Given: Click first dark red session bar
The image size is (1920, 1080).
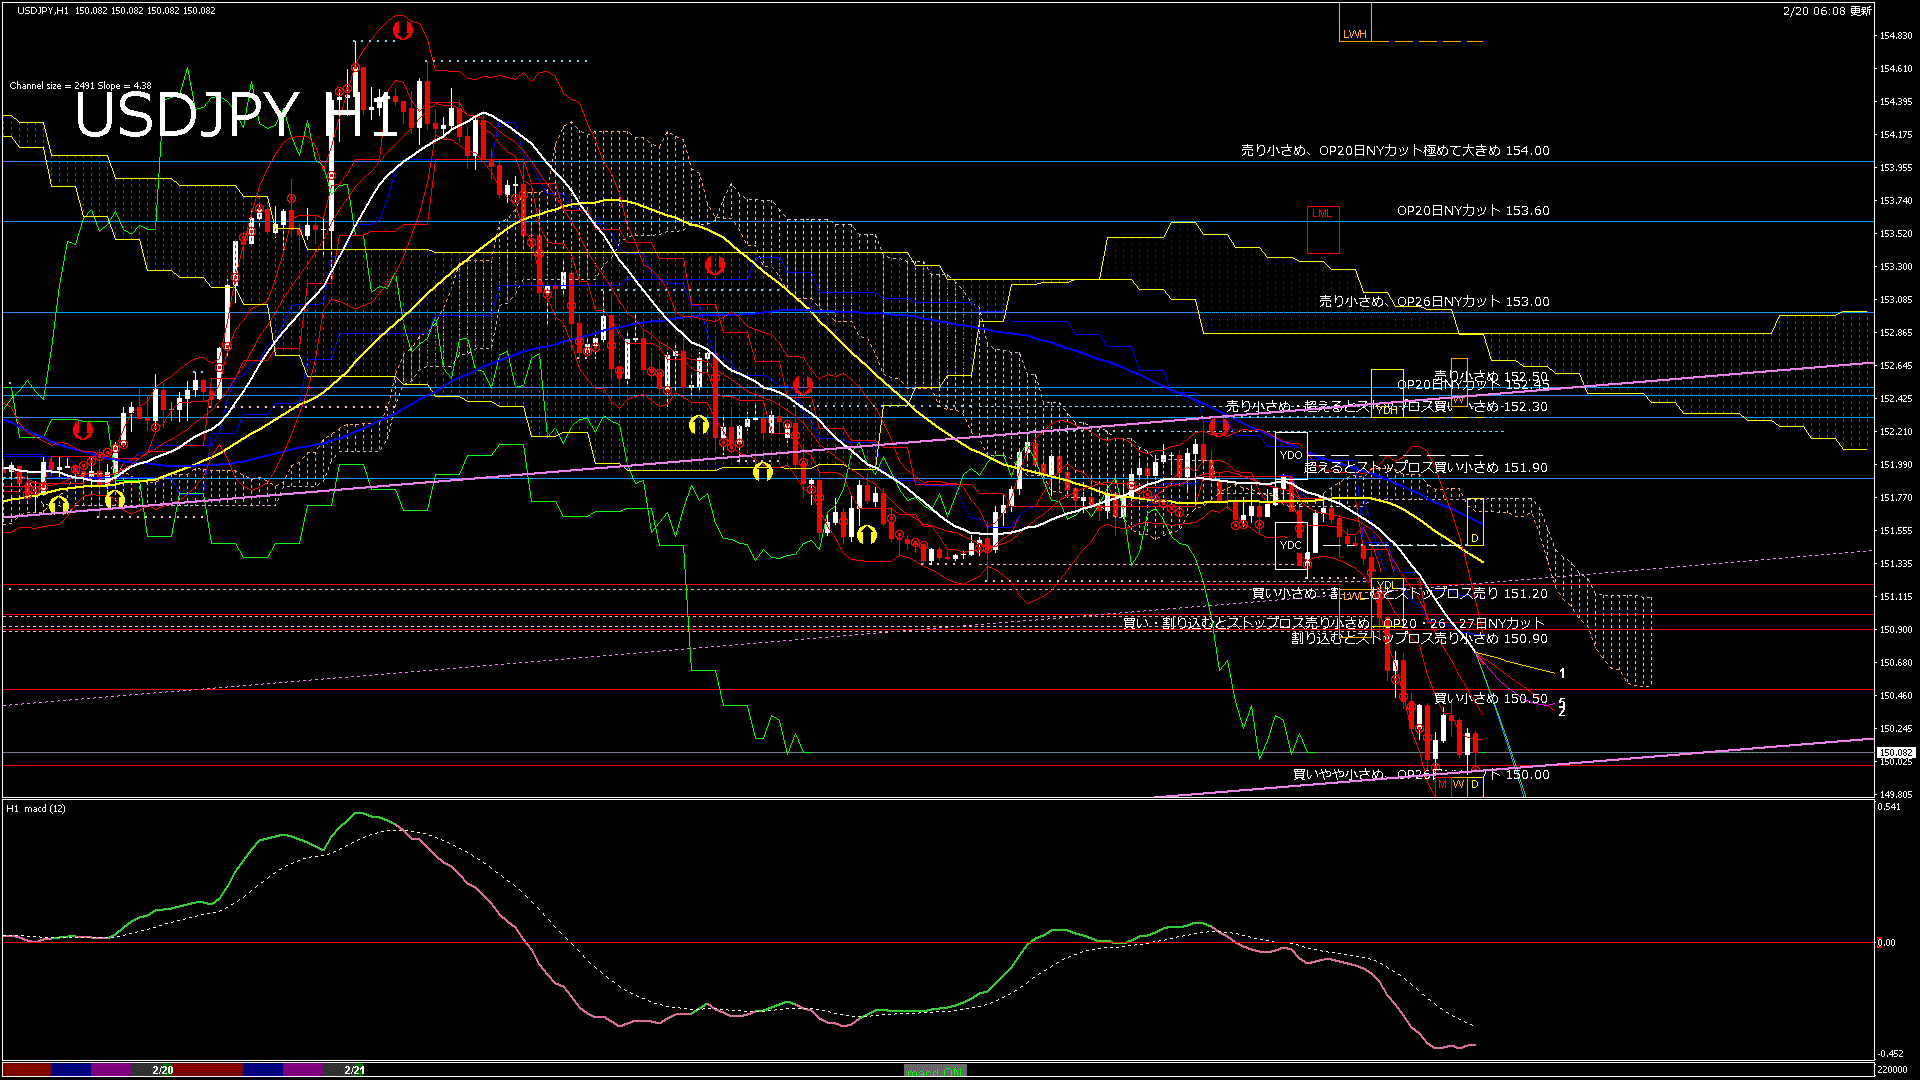Looking at the screenshot, I should pos(27,1070).
